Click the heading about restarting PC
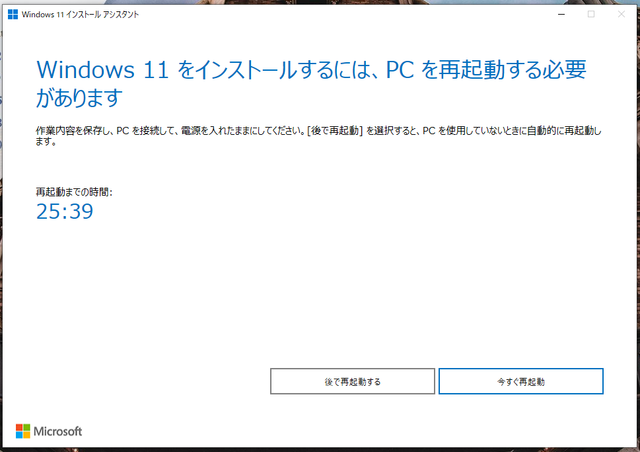 (x=311, y=83)
